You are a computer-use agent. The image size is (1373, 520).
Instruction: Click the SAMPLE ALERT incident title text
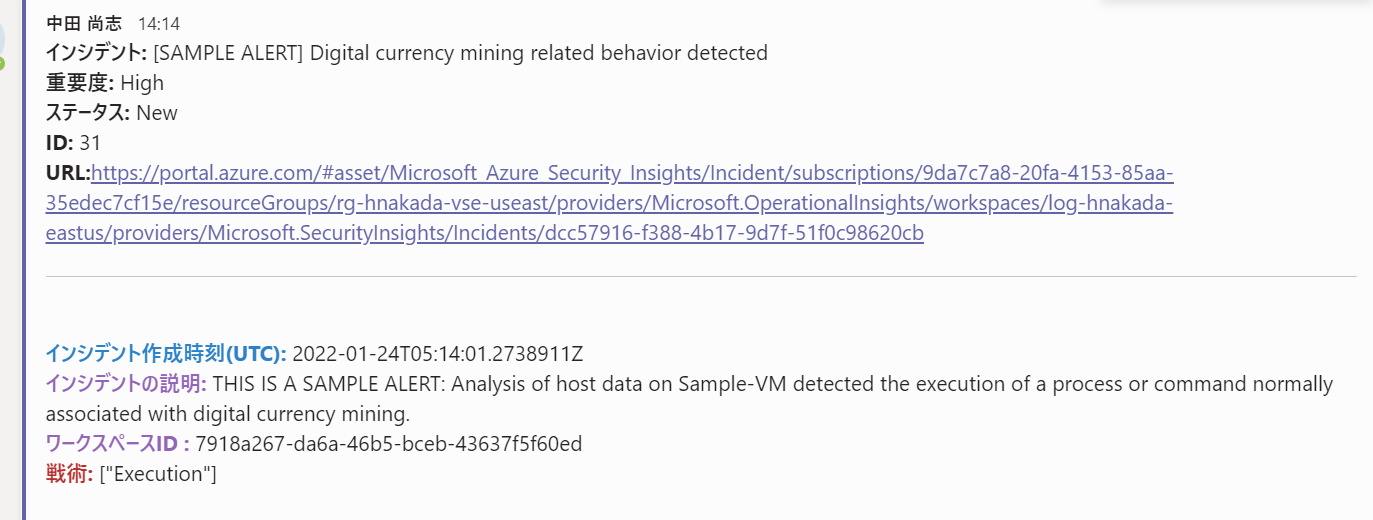click(460, 53)
